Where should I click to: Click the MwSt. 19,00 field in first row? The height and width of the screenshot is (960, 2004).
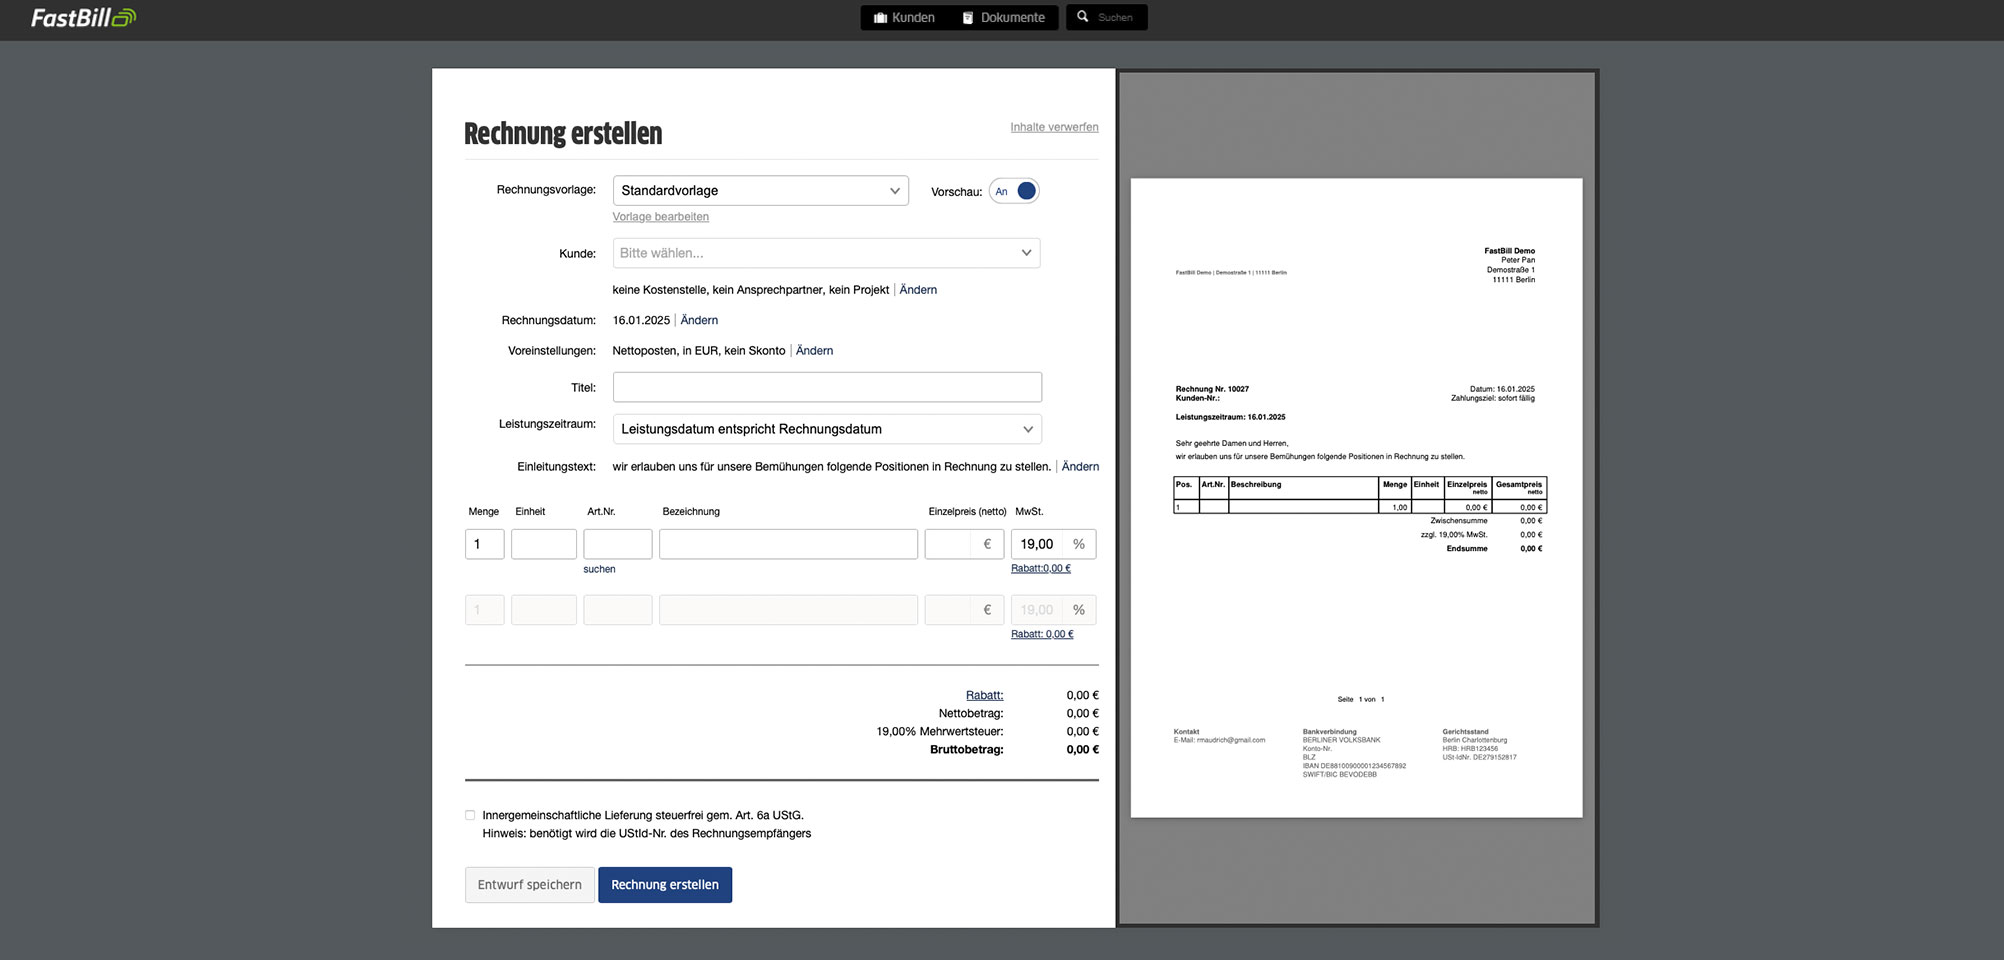pyautogui.click(x=1053, y=544)
